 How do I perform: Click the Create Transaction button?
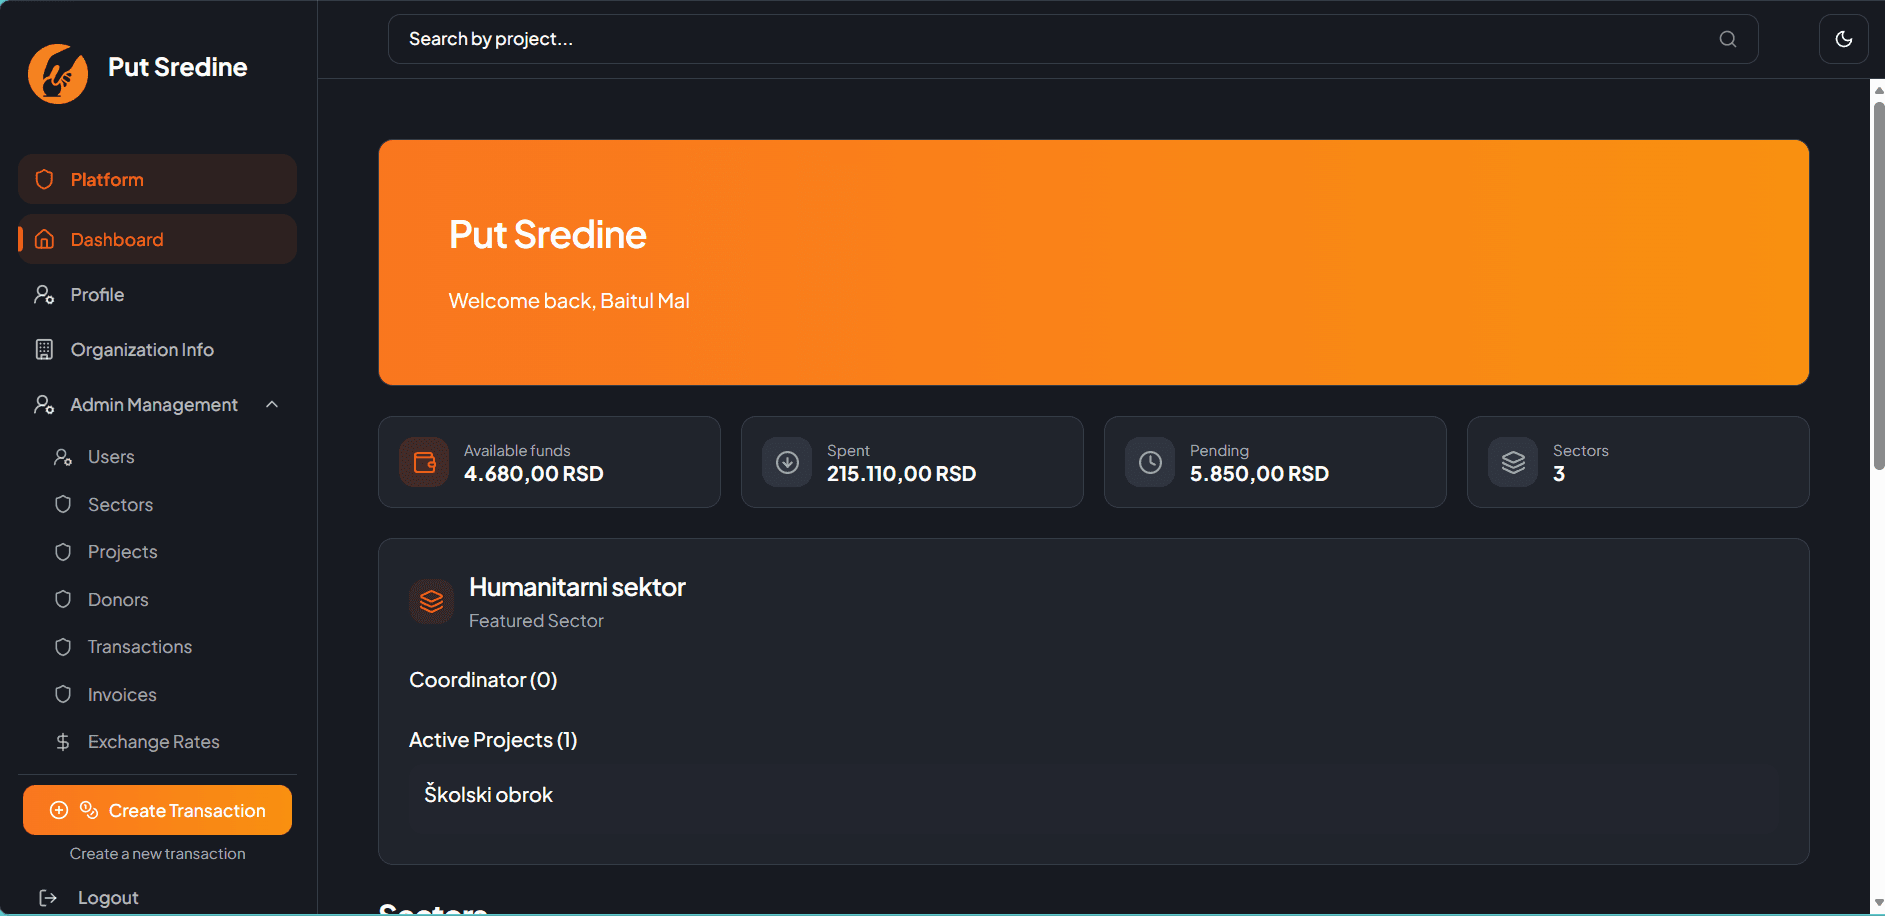pos(157,810)
